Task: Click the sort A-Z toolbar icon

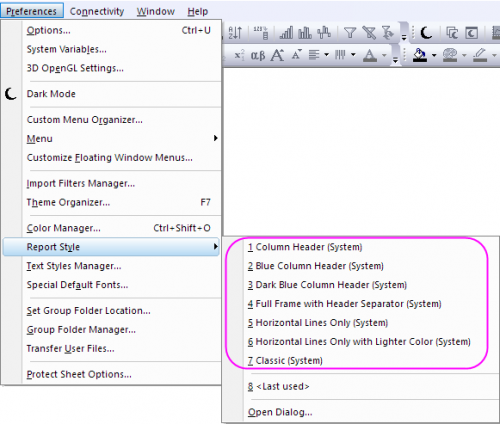Action: pos(235,33)
